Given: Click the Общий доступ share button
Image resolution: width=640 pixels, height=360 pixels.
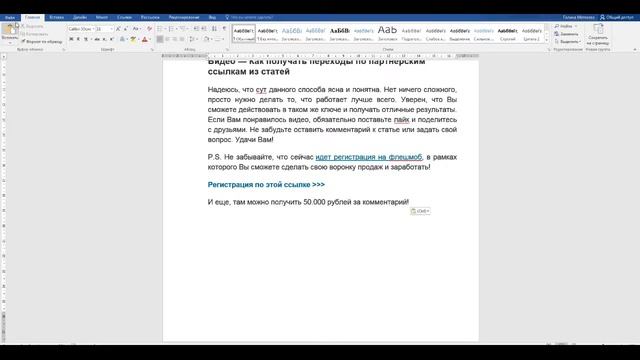Looking at the screenshot, I should click(616, 18).
